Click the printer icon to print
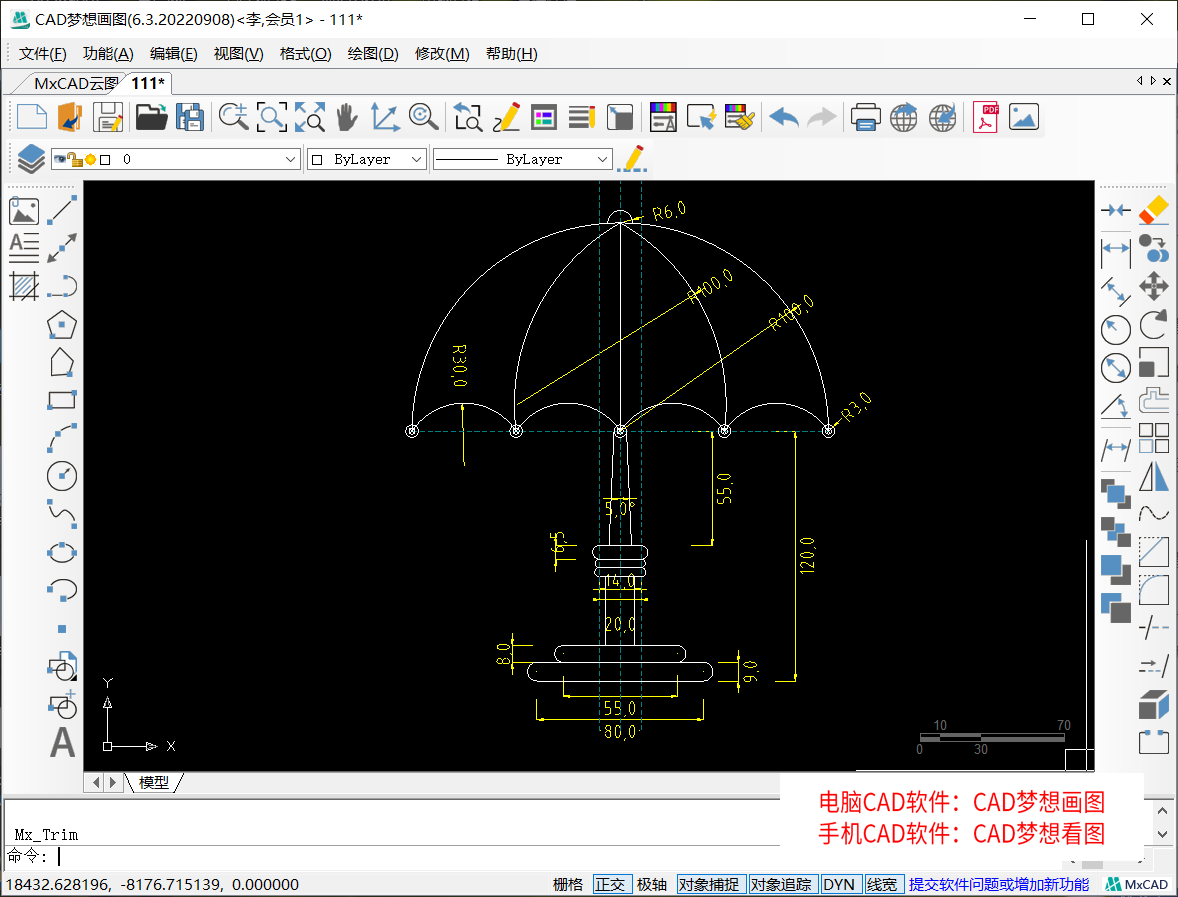The image size is (1178, 897). point(865,117)
